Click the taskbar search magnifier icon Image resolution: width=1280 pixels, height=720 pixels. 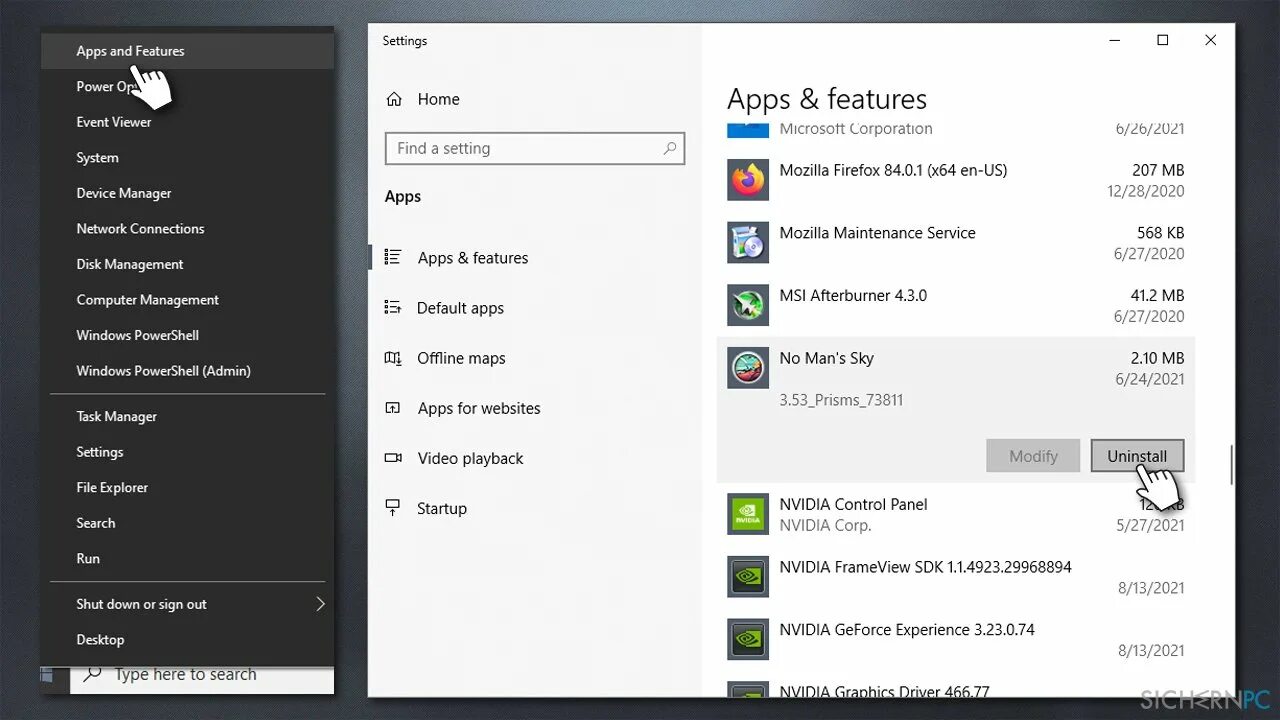point(92,674)
